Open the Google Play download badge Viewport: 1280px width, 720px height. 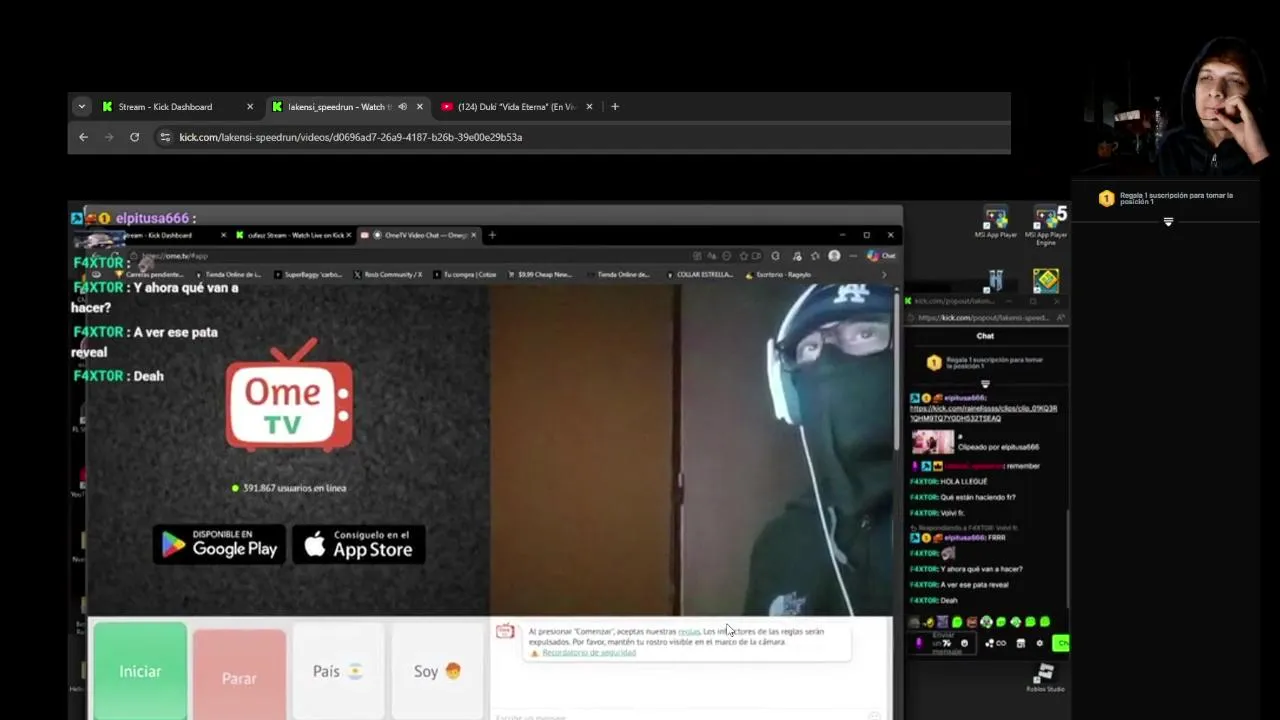pos(220,544)
